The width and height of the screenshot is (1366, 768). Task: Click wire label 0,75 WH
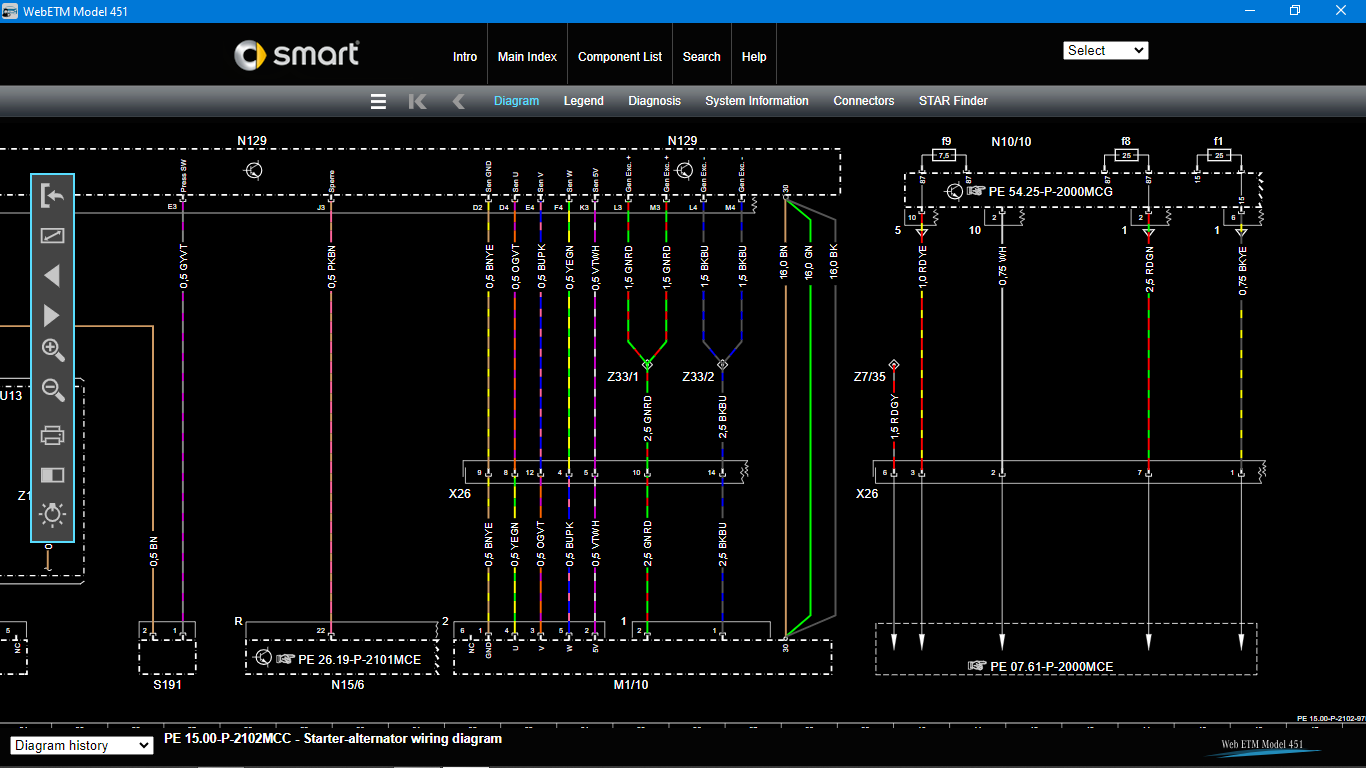(x=1002, y=267)
